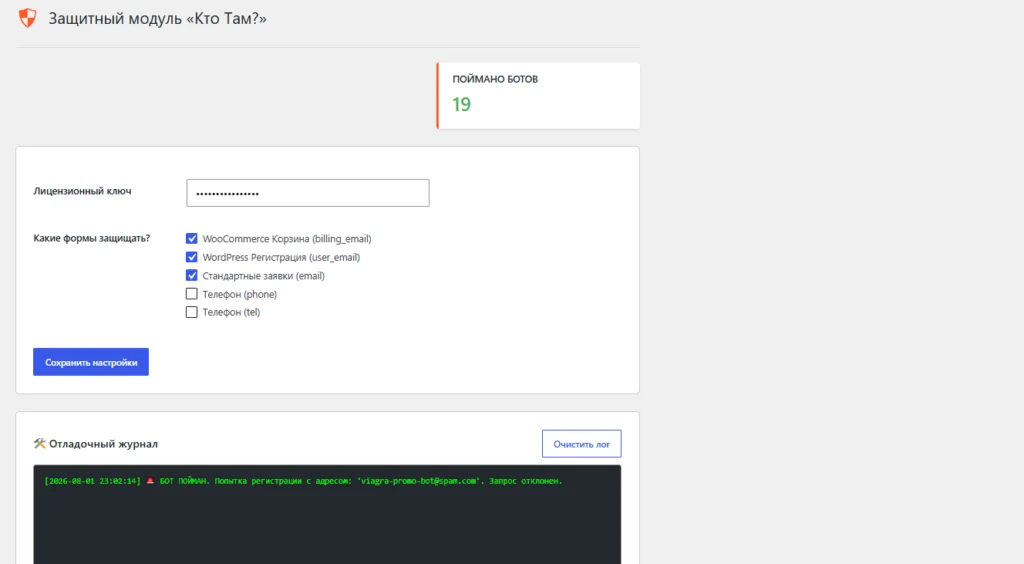Uncheck WordPress Регистрация (user_email) checkbox
This screenshot has width=1024, height=564.
[191, 257]
